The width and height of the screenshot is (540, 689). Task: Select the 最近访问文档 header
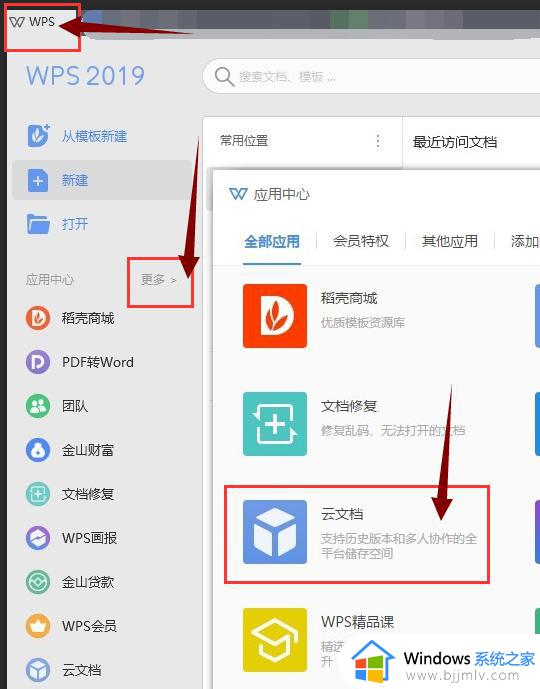point(455,142)
